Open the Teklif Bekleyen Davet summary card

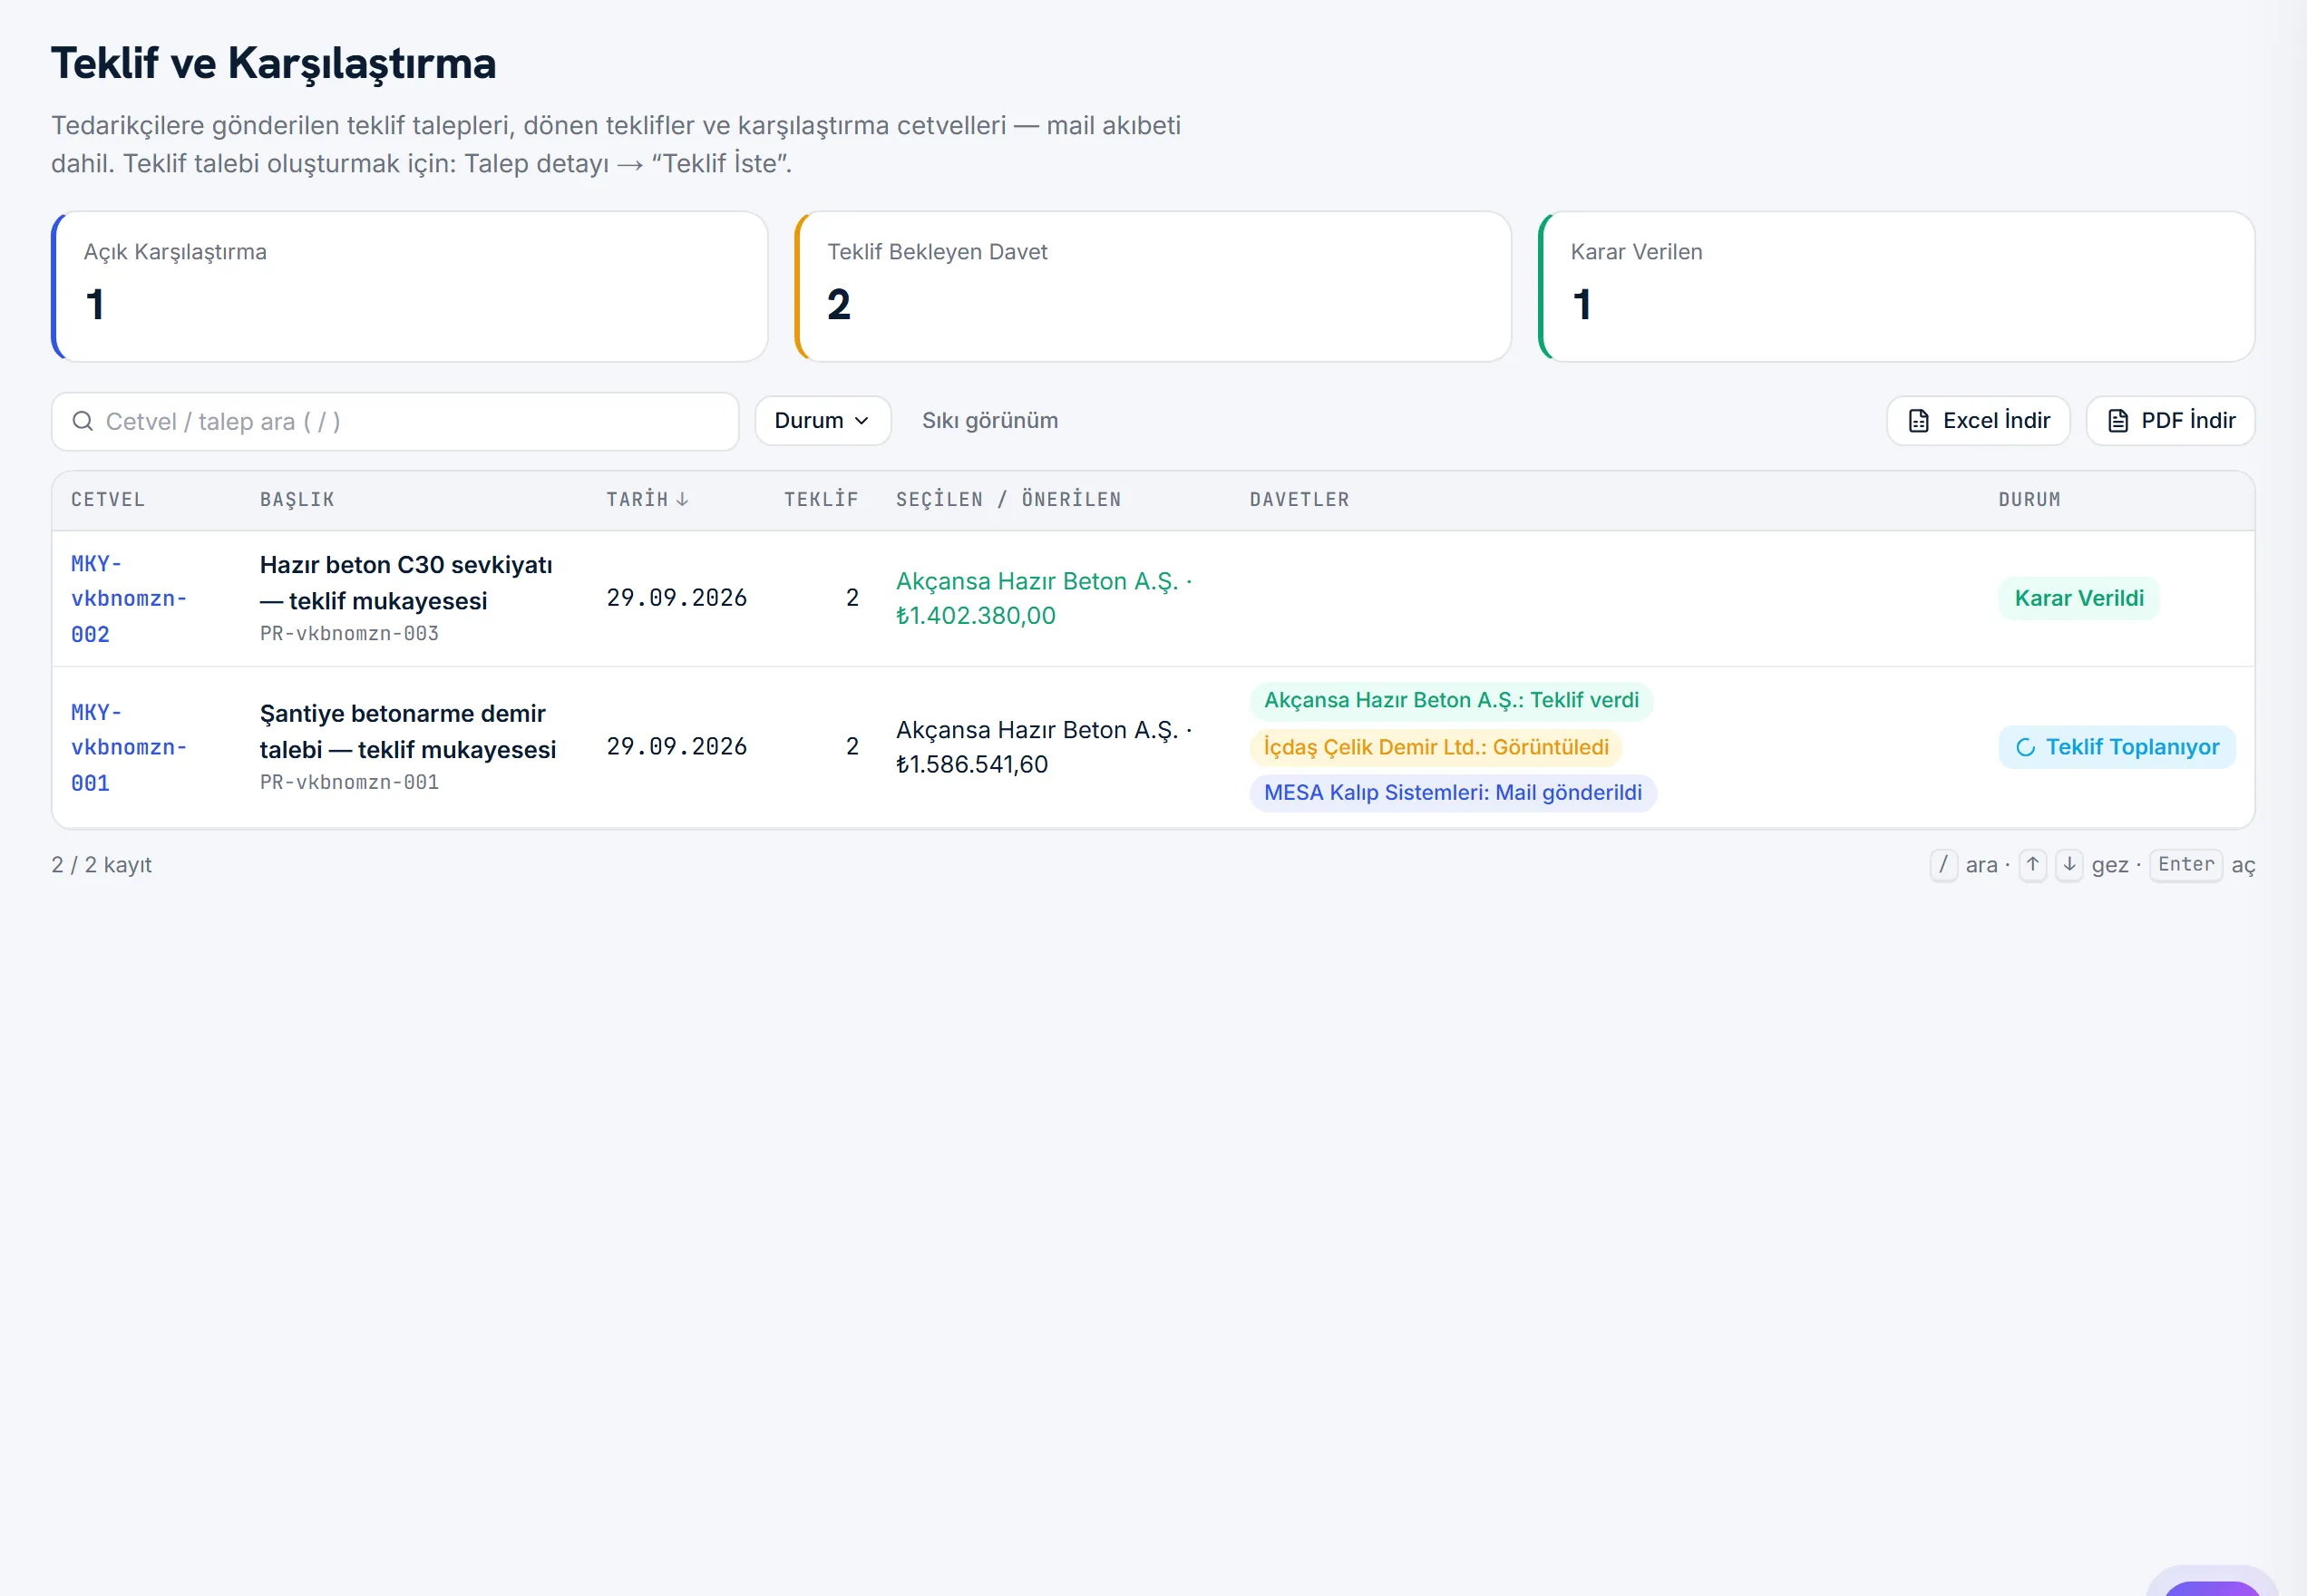pyautogui.click(x=1152, y=286)
